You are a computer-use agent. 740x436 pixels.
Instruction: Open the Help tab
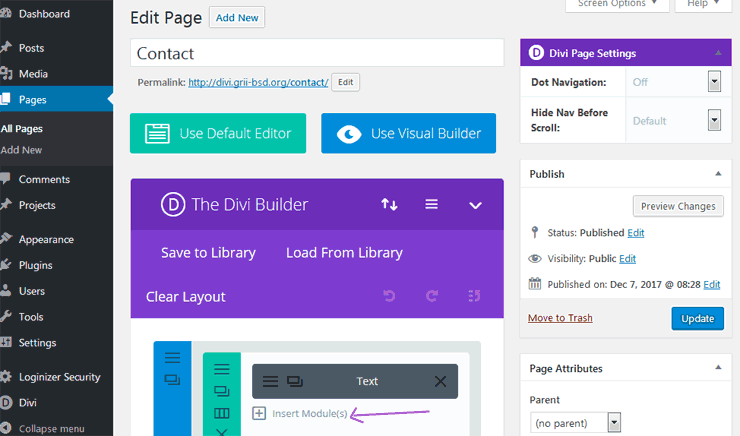(703, 4)
